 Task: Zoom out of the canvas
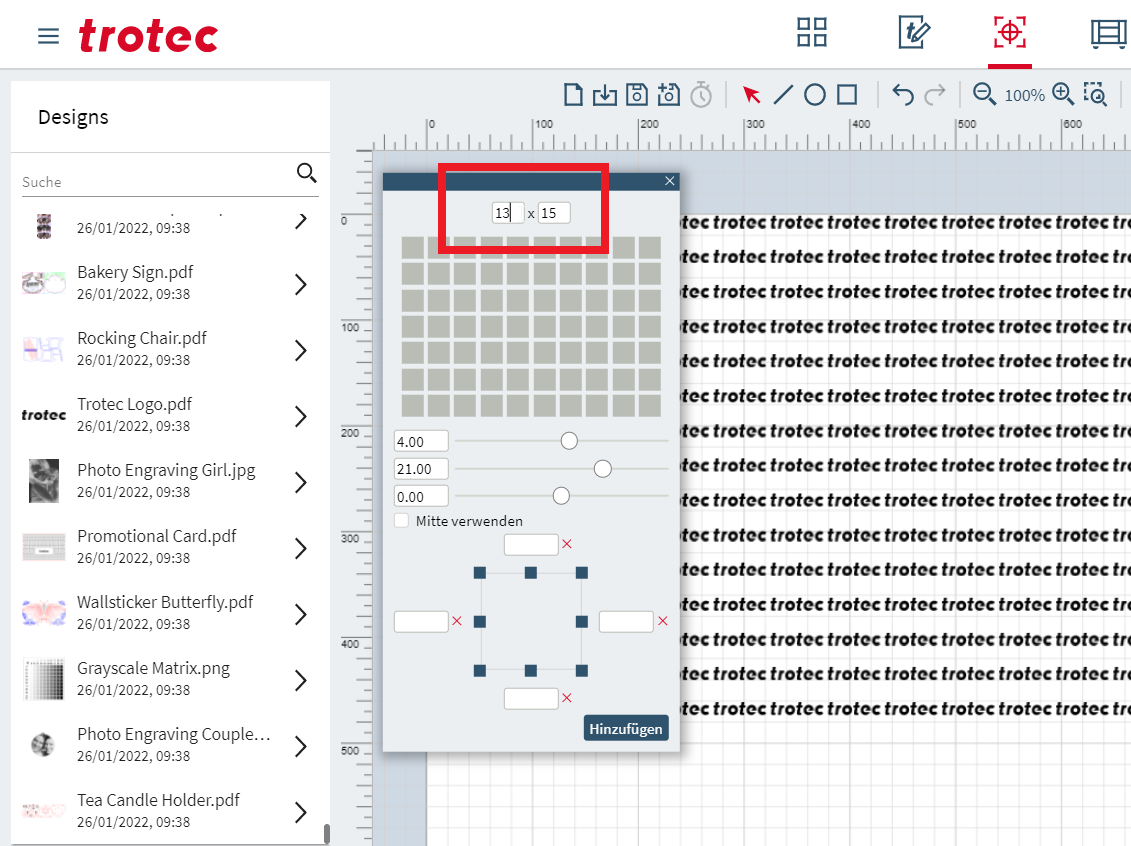click(984, 95)
